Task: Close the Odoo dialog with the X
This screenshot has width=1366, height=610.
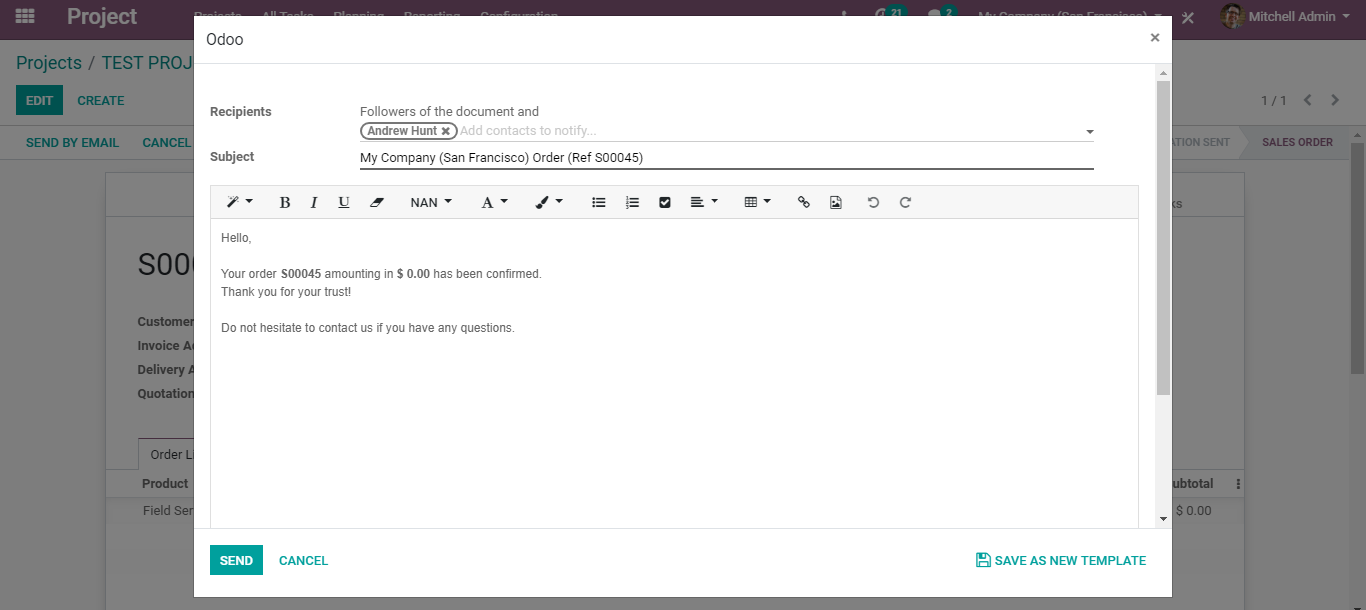Action: 1155,38
